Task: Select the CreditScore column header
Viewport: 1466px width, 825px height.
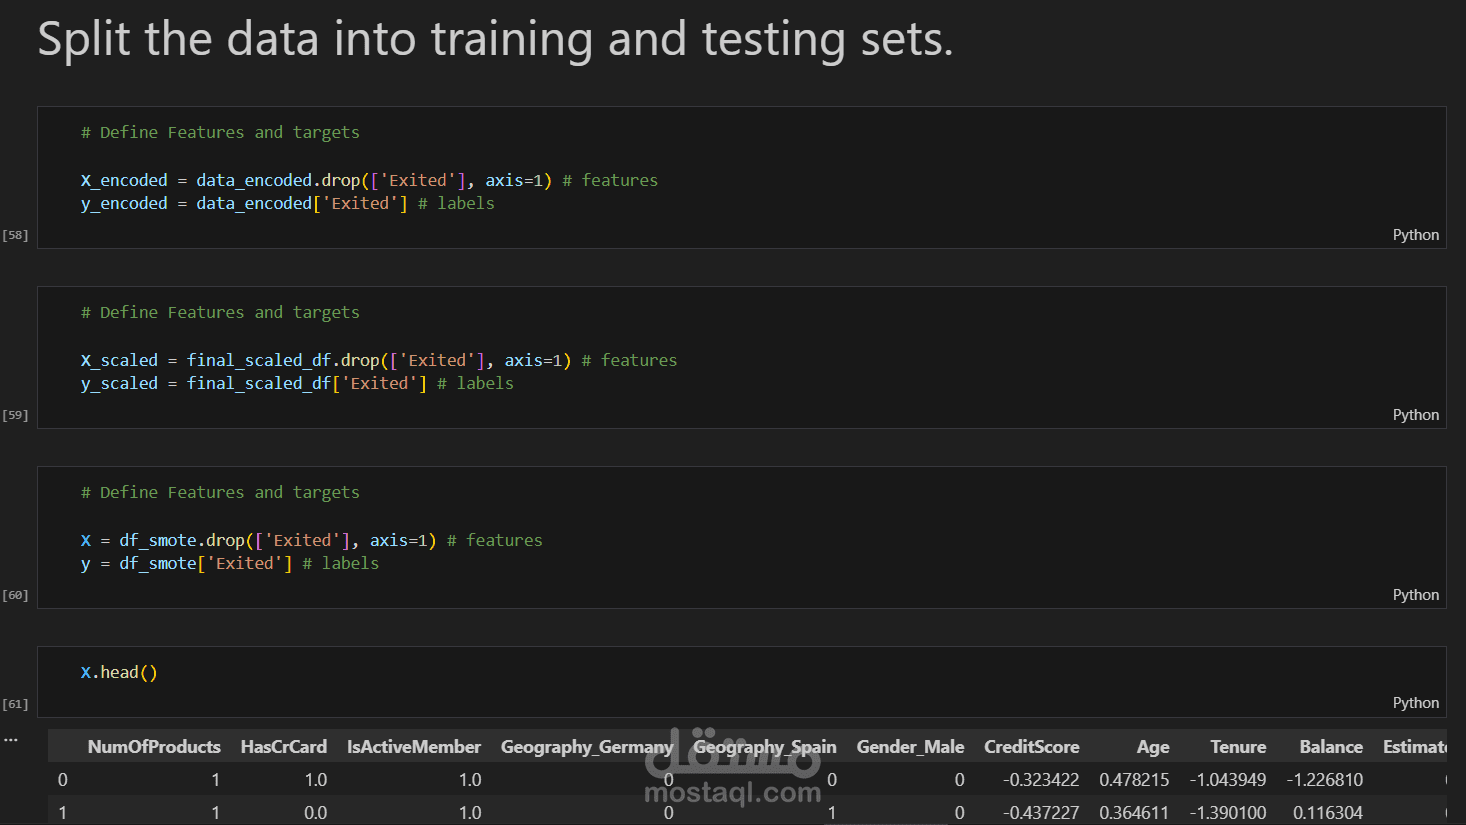Action: [1031, 747]
